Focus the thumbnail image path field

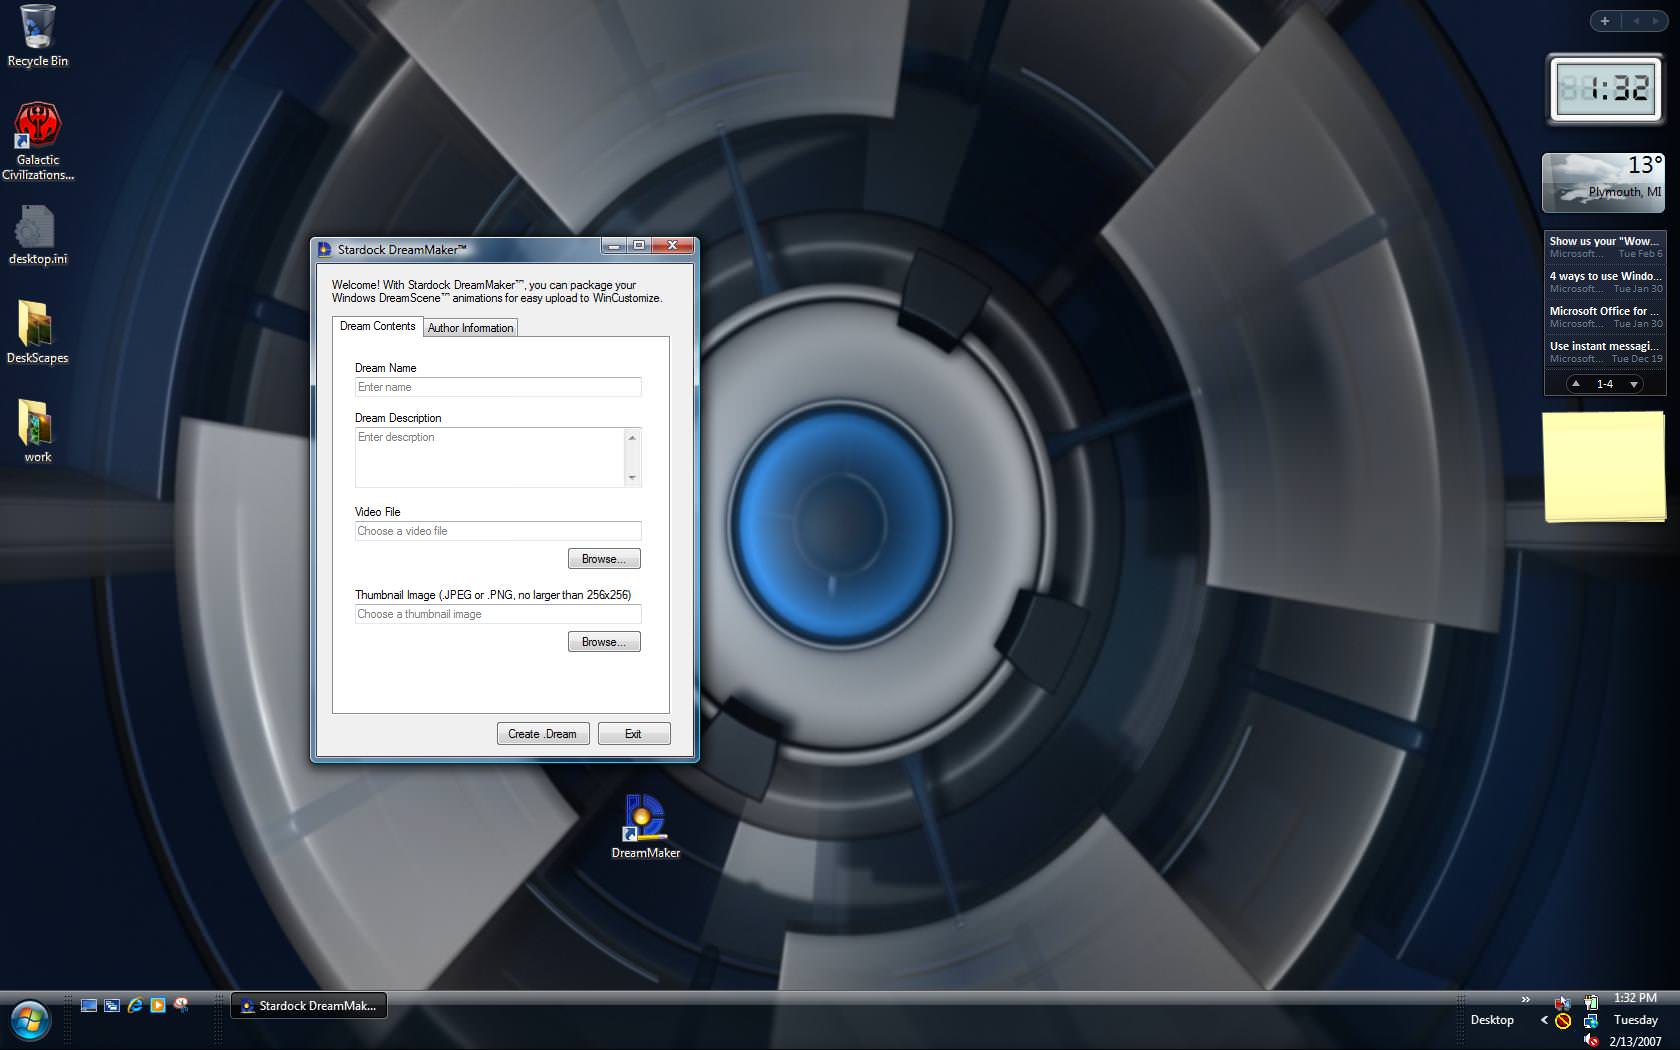498,614
